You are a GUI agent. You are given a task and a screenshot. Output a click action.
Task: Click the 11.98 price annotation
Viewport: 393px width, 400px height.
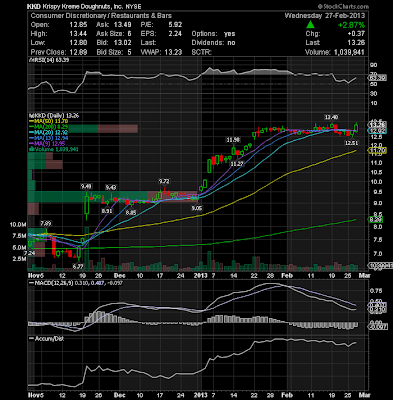pyautogui.click(x=233, y=140)
